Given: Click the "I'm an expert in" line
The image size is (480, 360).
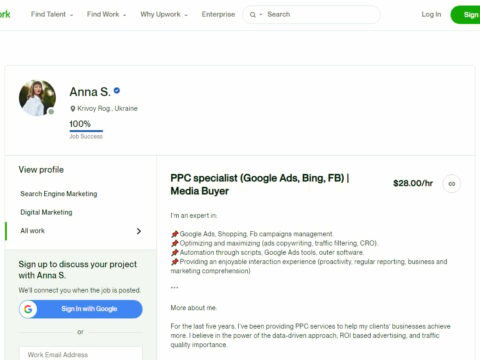Looking at the screenshot, I should 194,216.
